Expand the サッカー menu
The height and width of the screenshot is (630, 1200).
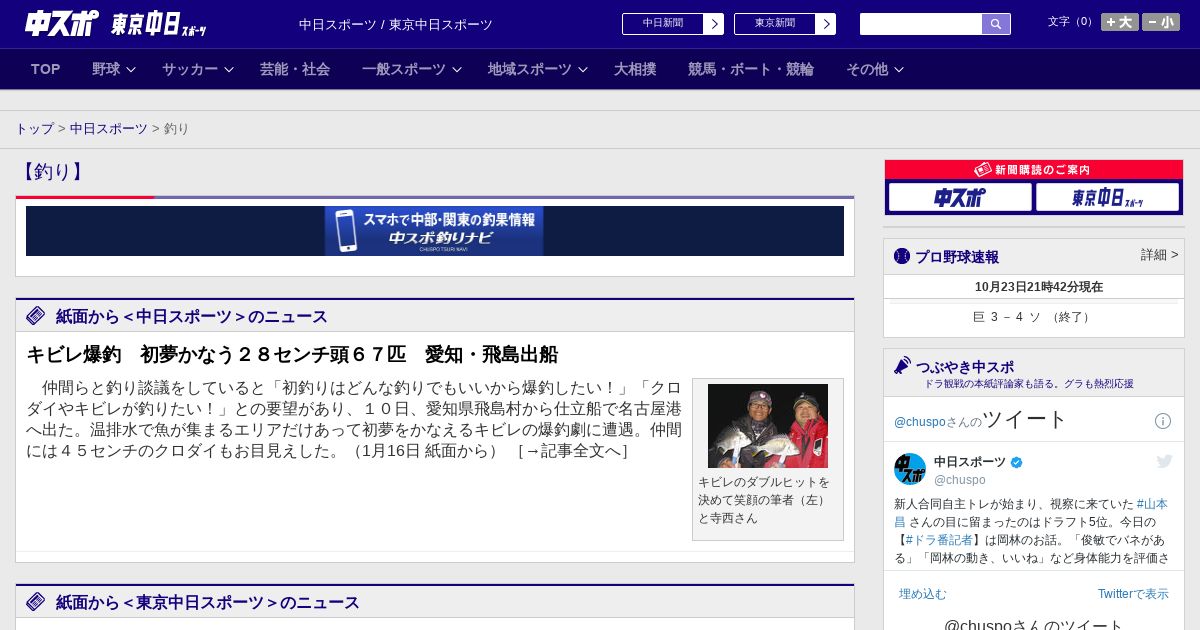click(x=198, y=69)
